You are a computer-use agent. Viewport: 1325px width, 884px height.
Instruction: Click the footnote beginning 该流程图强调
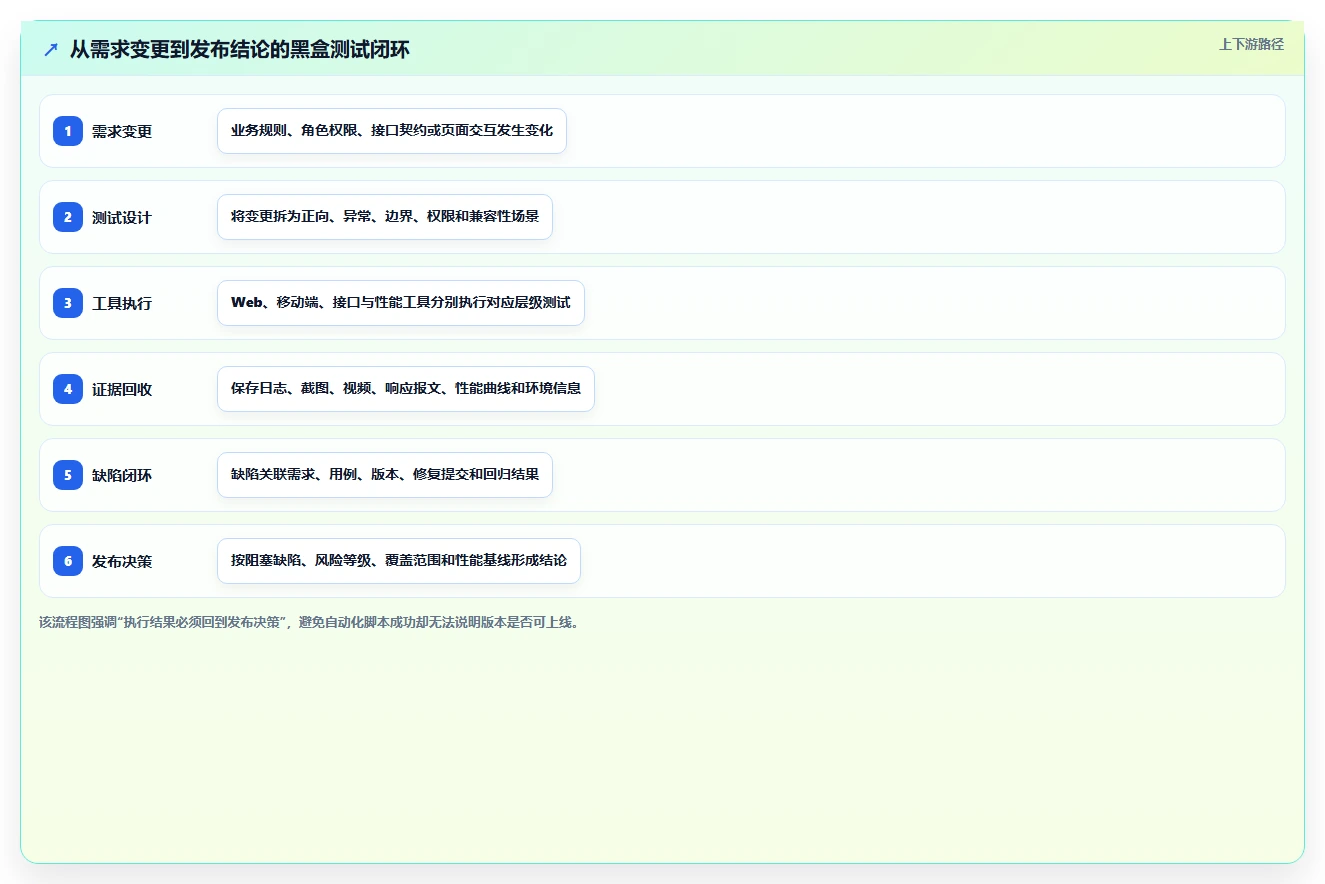309,622
